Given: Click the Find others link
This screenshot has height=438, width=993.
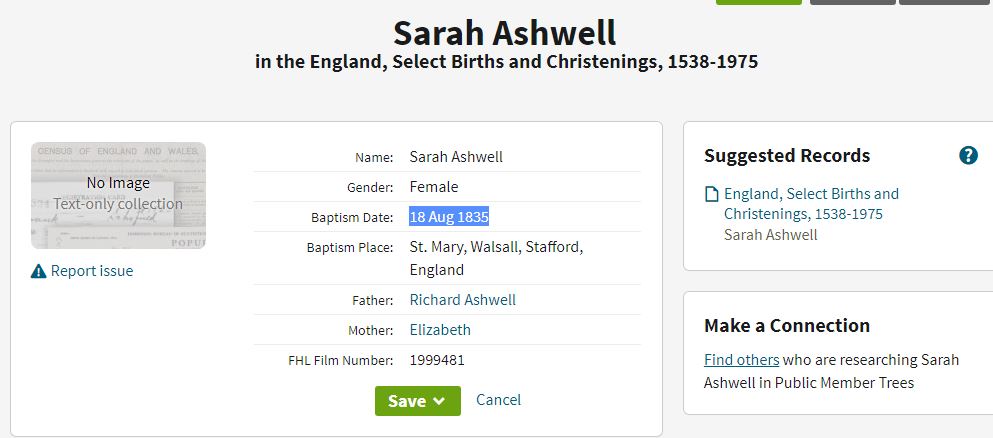Looking at the screenshot, I should (742, 360).
